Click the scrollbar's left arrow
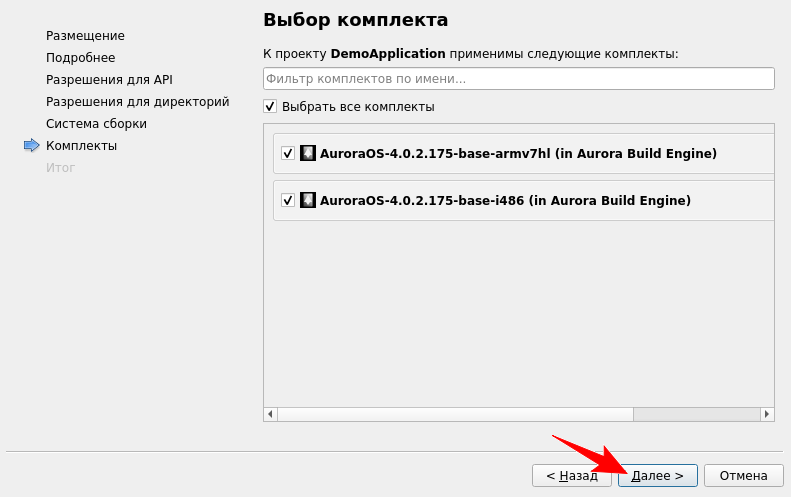The height and width of the screenshot is (497, 791). click(x=270, y=414)
